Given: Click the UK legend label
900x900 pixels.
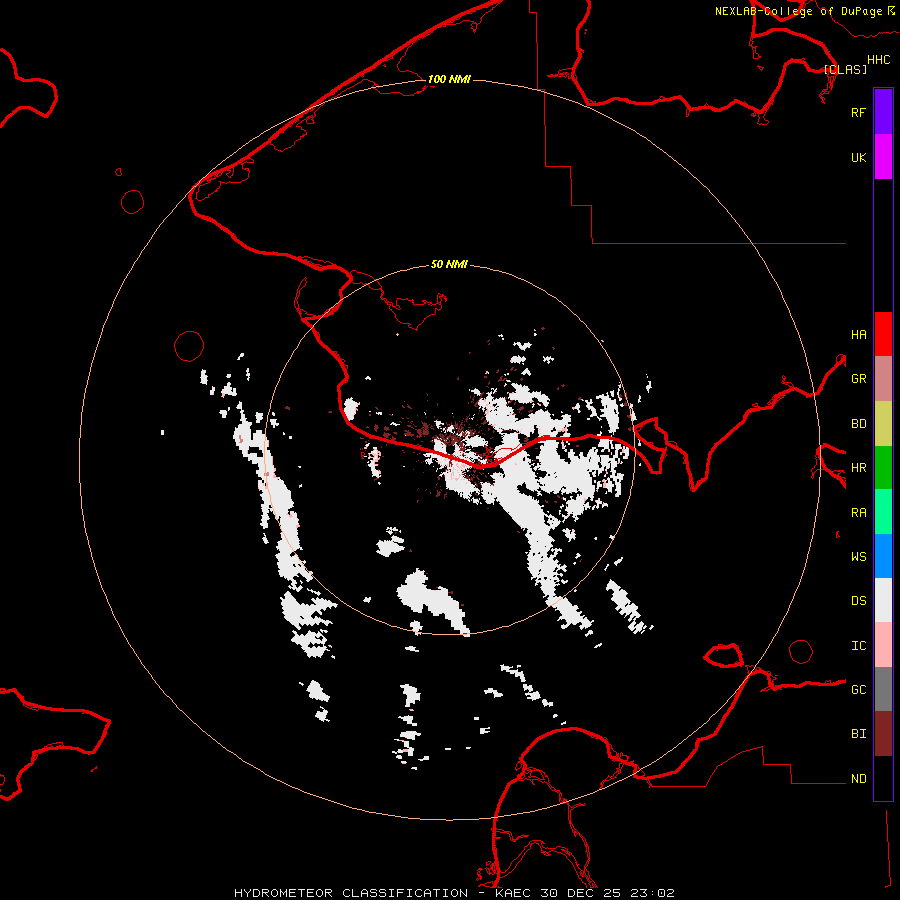Looking at the screenshot, I should pyautogui.click(x=858, y=157).
